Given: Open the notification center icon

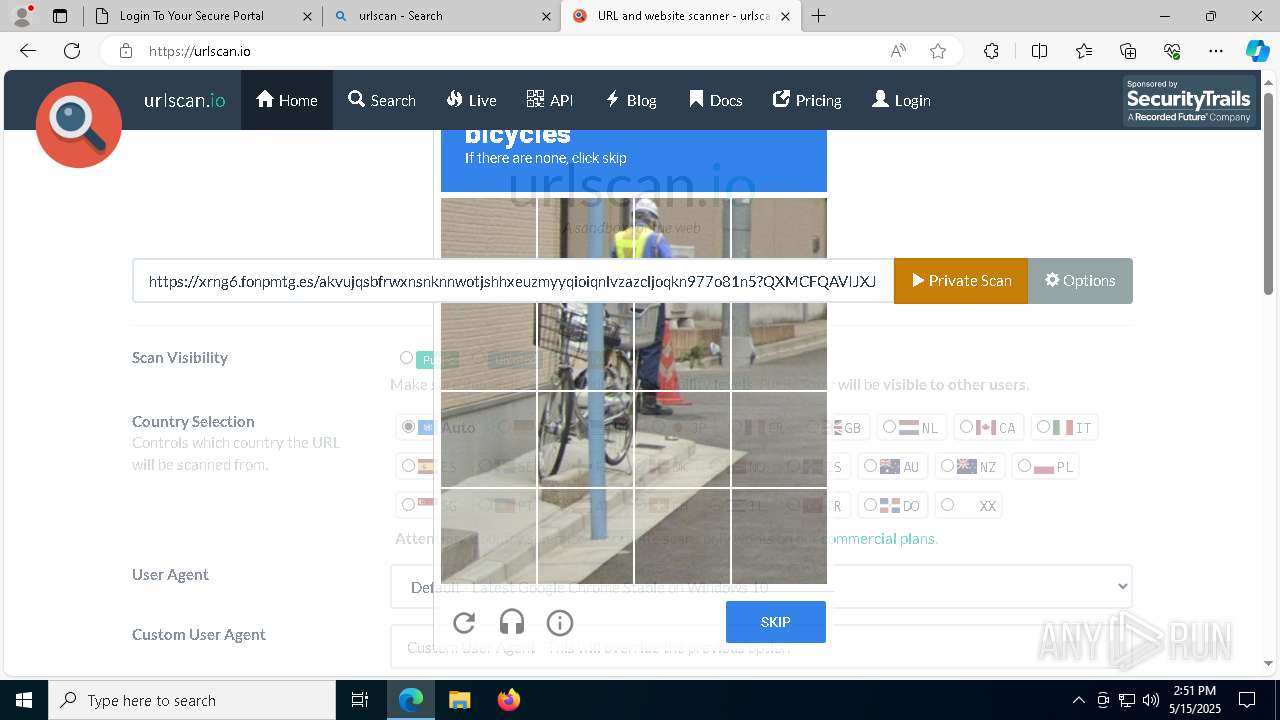Looking at the screenshot, I should point(1247,700).
